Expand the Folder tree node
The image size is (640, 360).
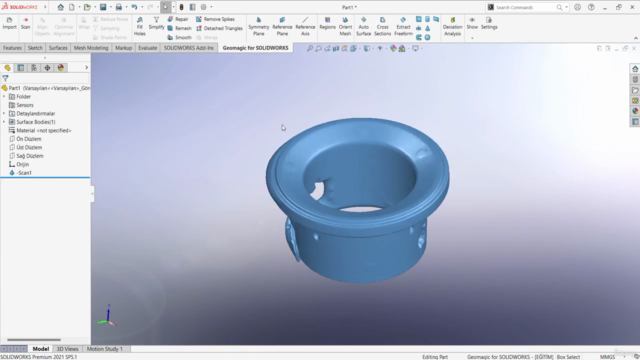pos(4,97)
